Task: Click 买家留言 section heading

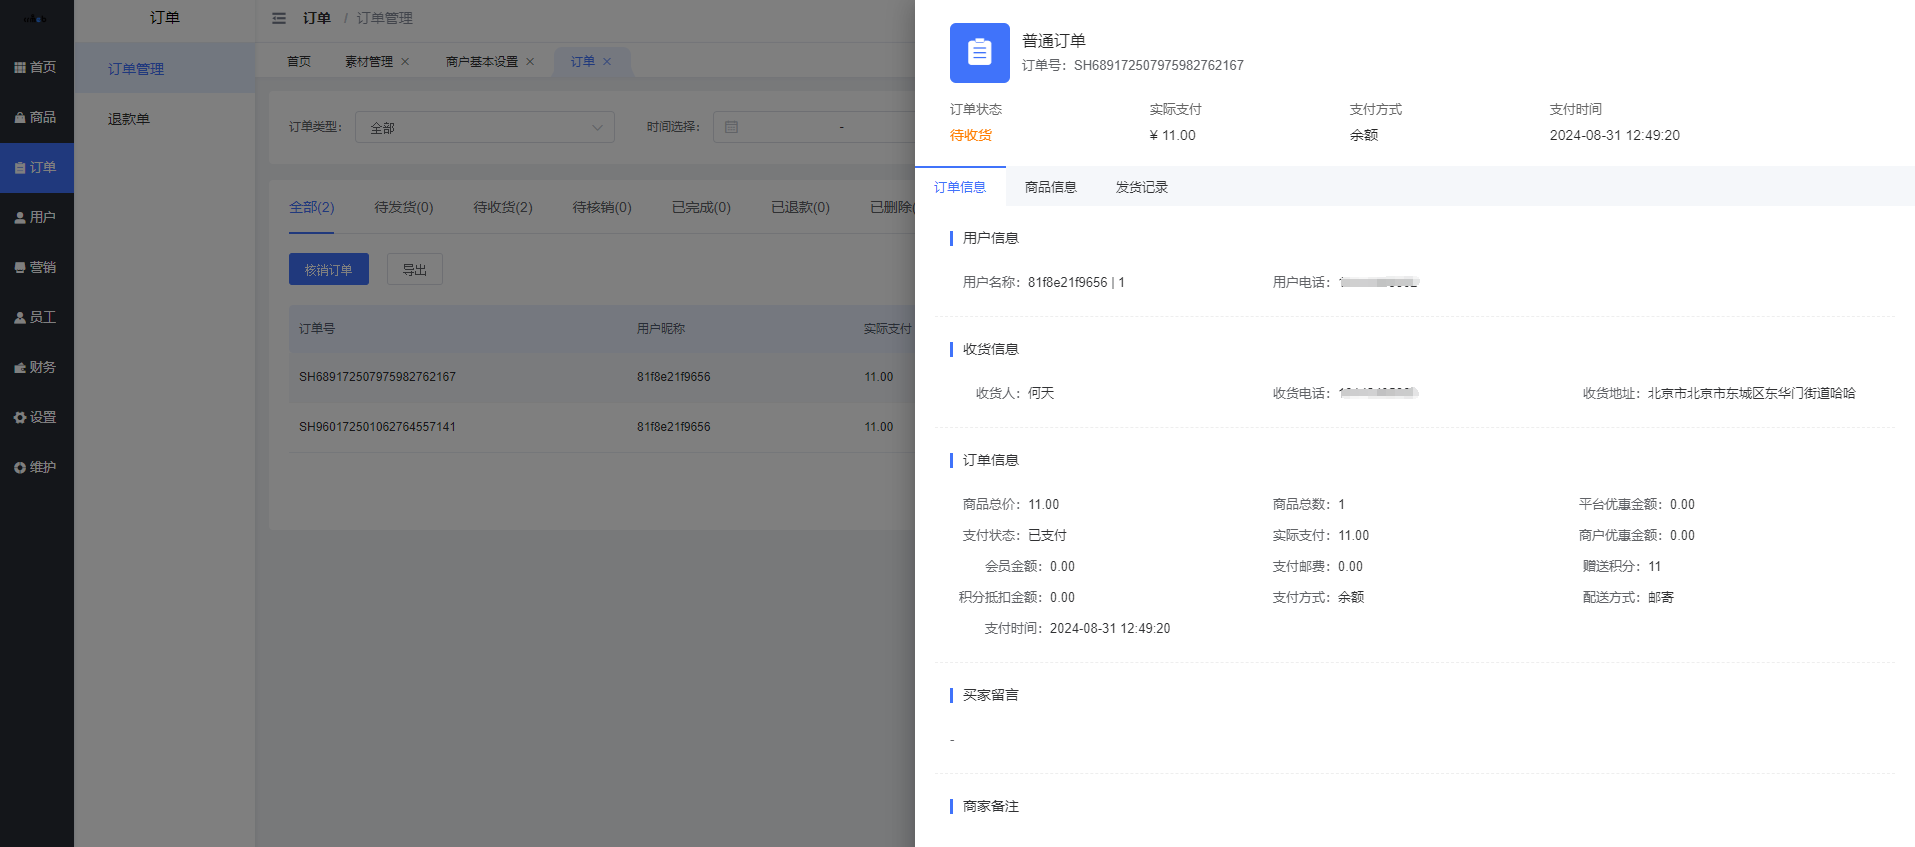Action: (x=990, y=695)
